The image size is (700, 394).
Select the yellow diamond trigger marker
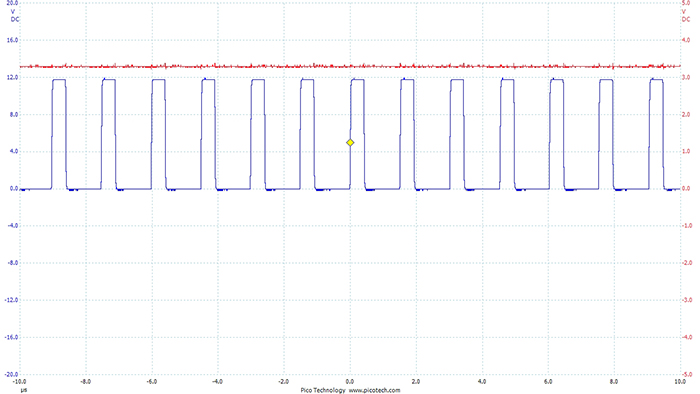pos(350,143)
